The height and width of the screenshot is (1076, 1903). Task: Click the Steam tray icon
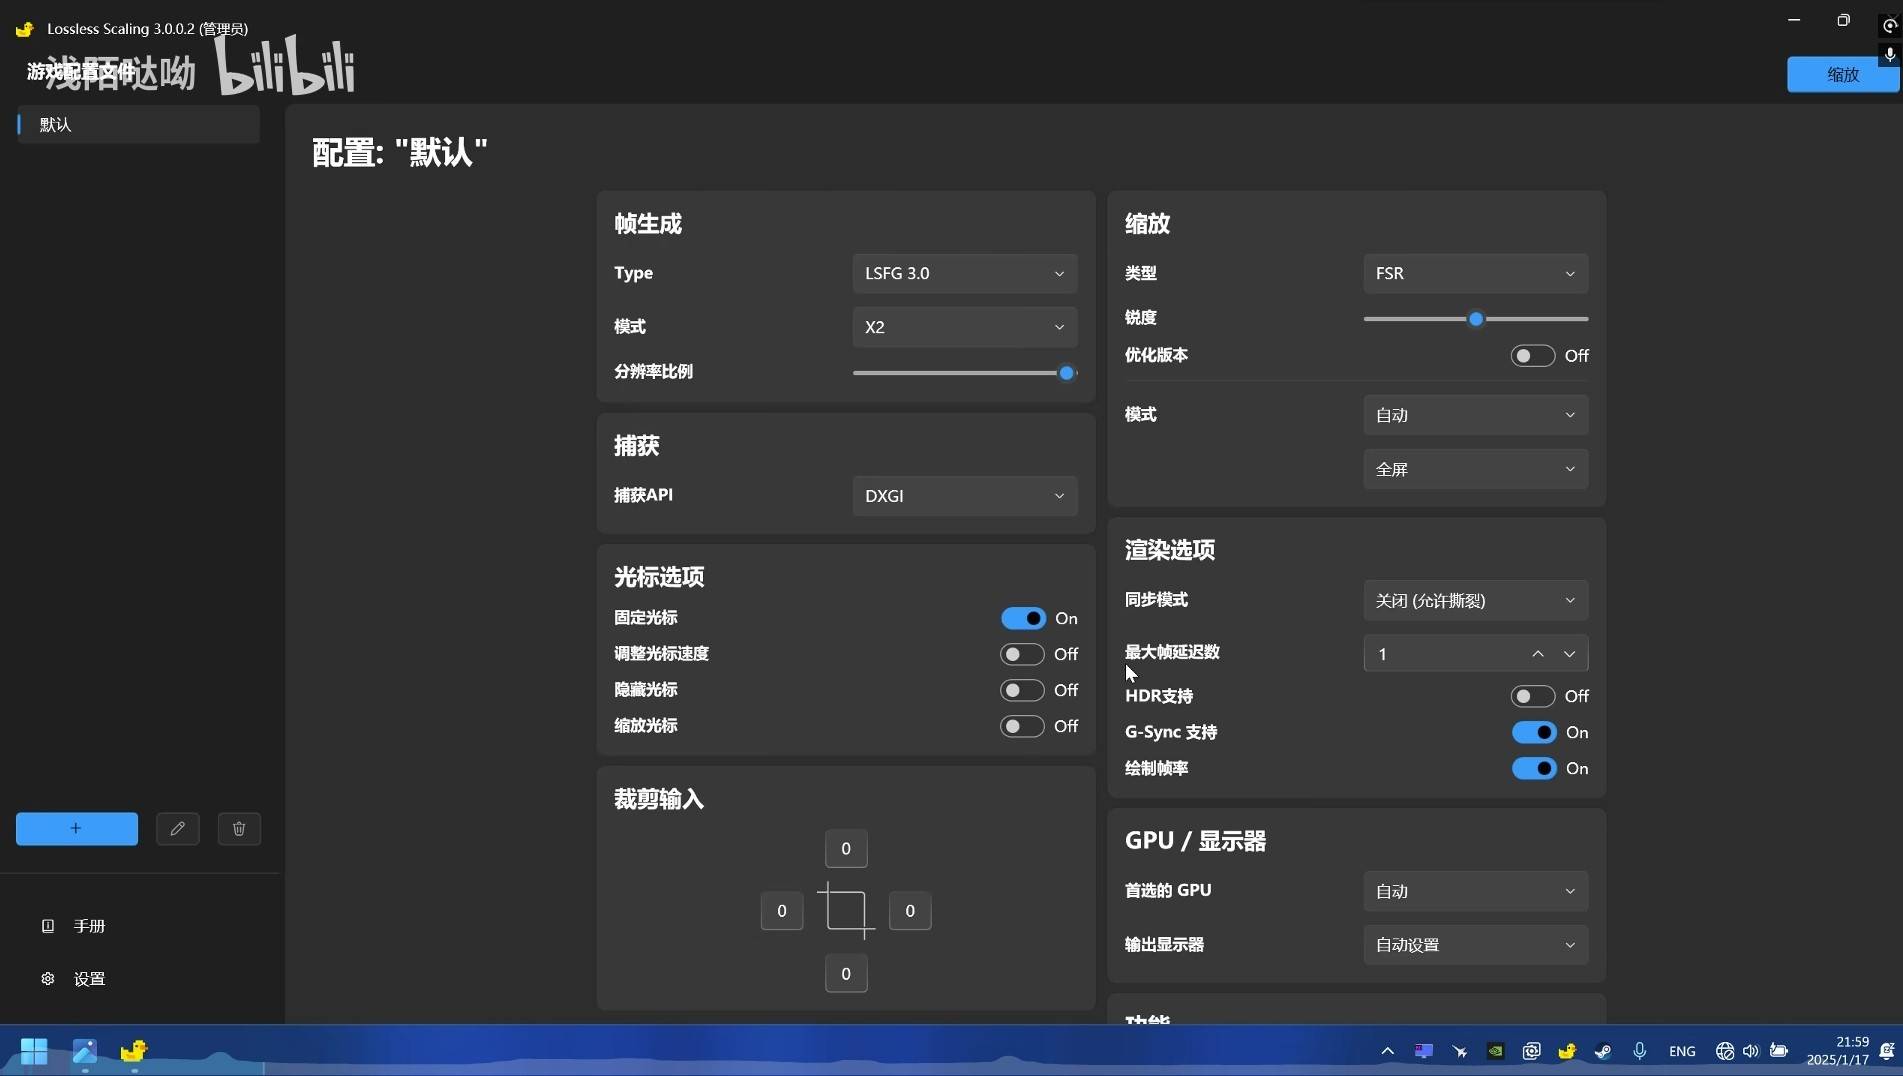click(1602, 1051)
